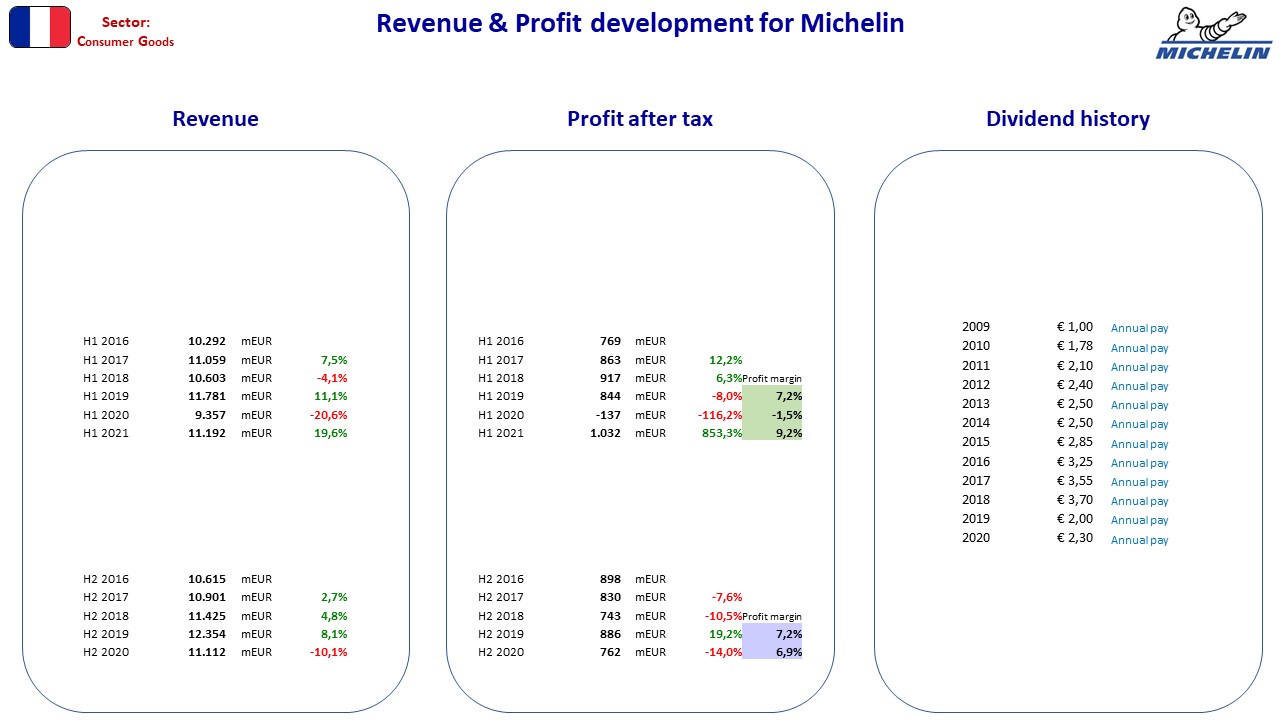Click the 2012 dividend € 2,40
The image size is (1280, 720).
pyautogui.click(x=1075, y=385)
